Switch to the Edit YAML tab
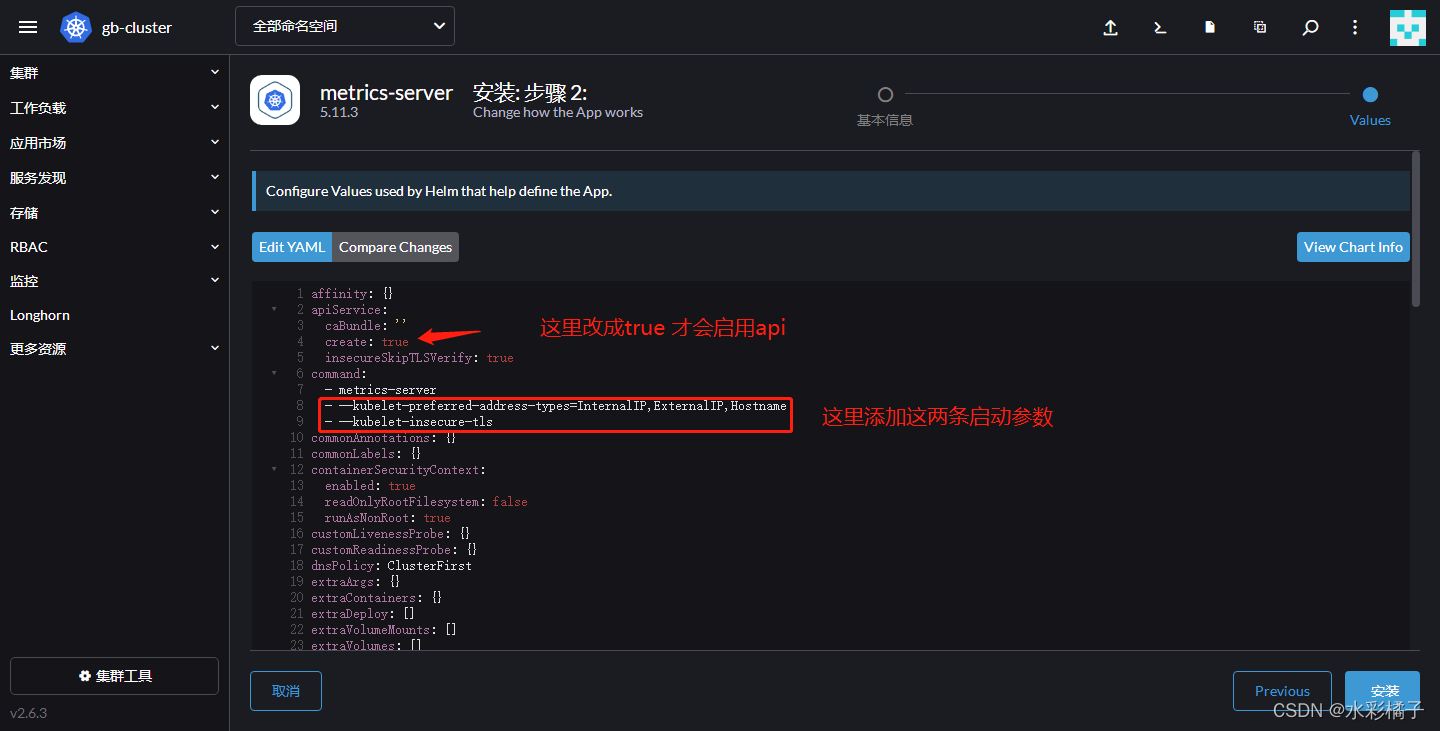1440x731 pixels. tap(292, 247)
